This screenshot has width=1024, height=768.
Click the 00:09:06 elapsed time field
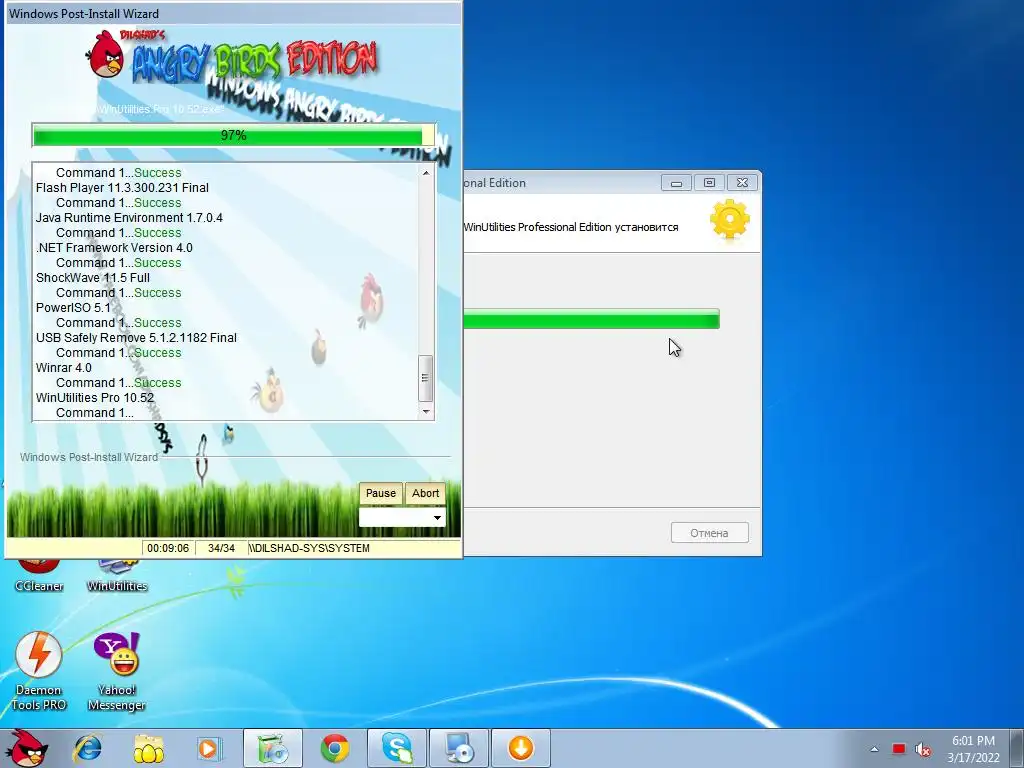click(x=168, y=548)
